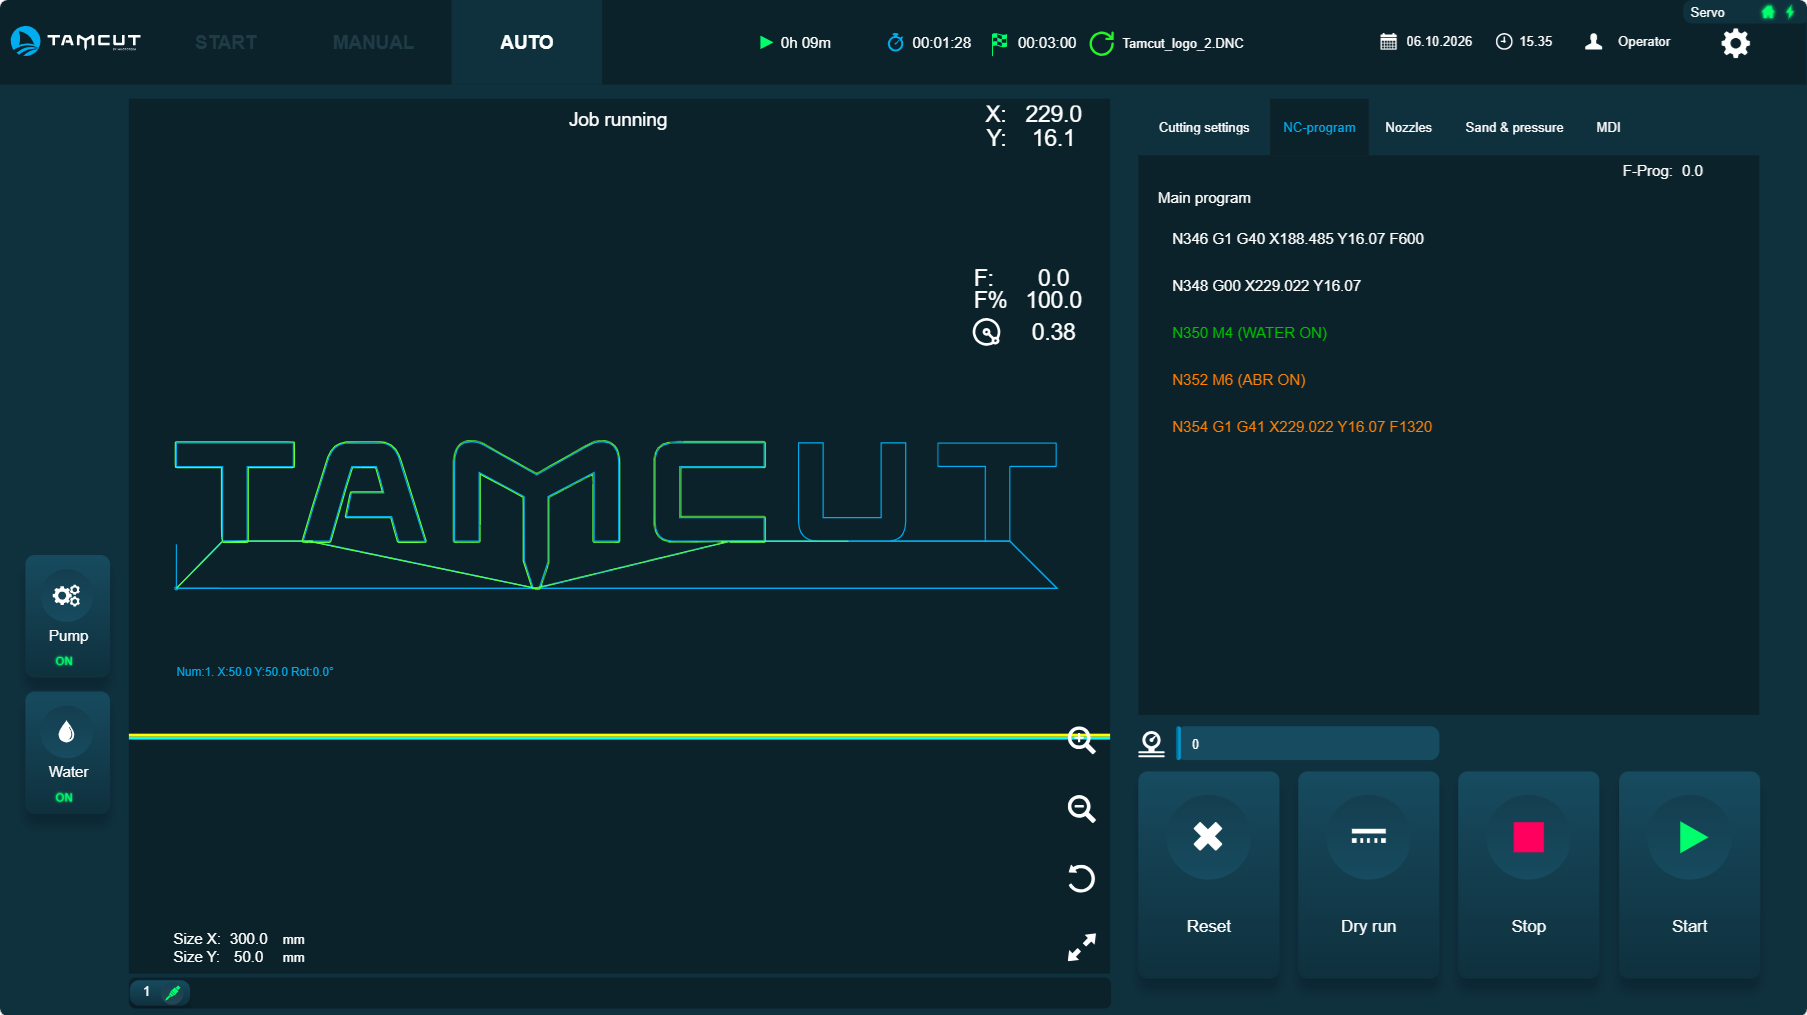Click the line number input field
This screenshot has width=1807, height=1015.
click(x=1308, y=743)
